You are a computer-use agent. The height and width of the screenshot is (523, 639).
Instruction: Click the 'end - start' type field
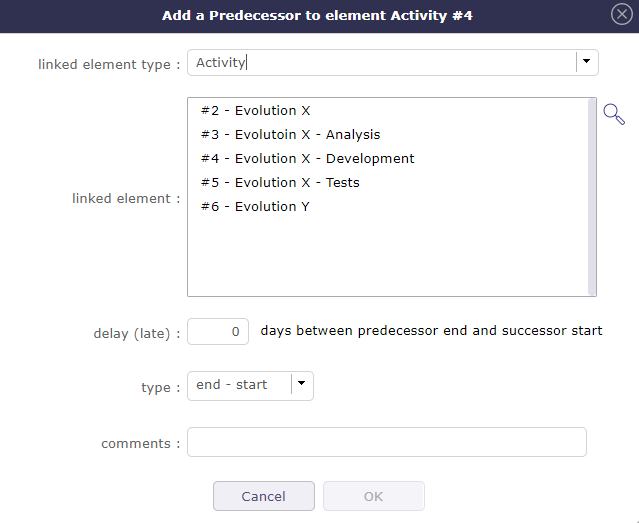tap(239, 385)
